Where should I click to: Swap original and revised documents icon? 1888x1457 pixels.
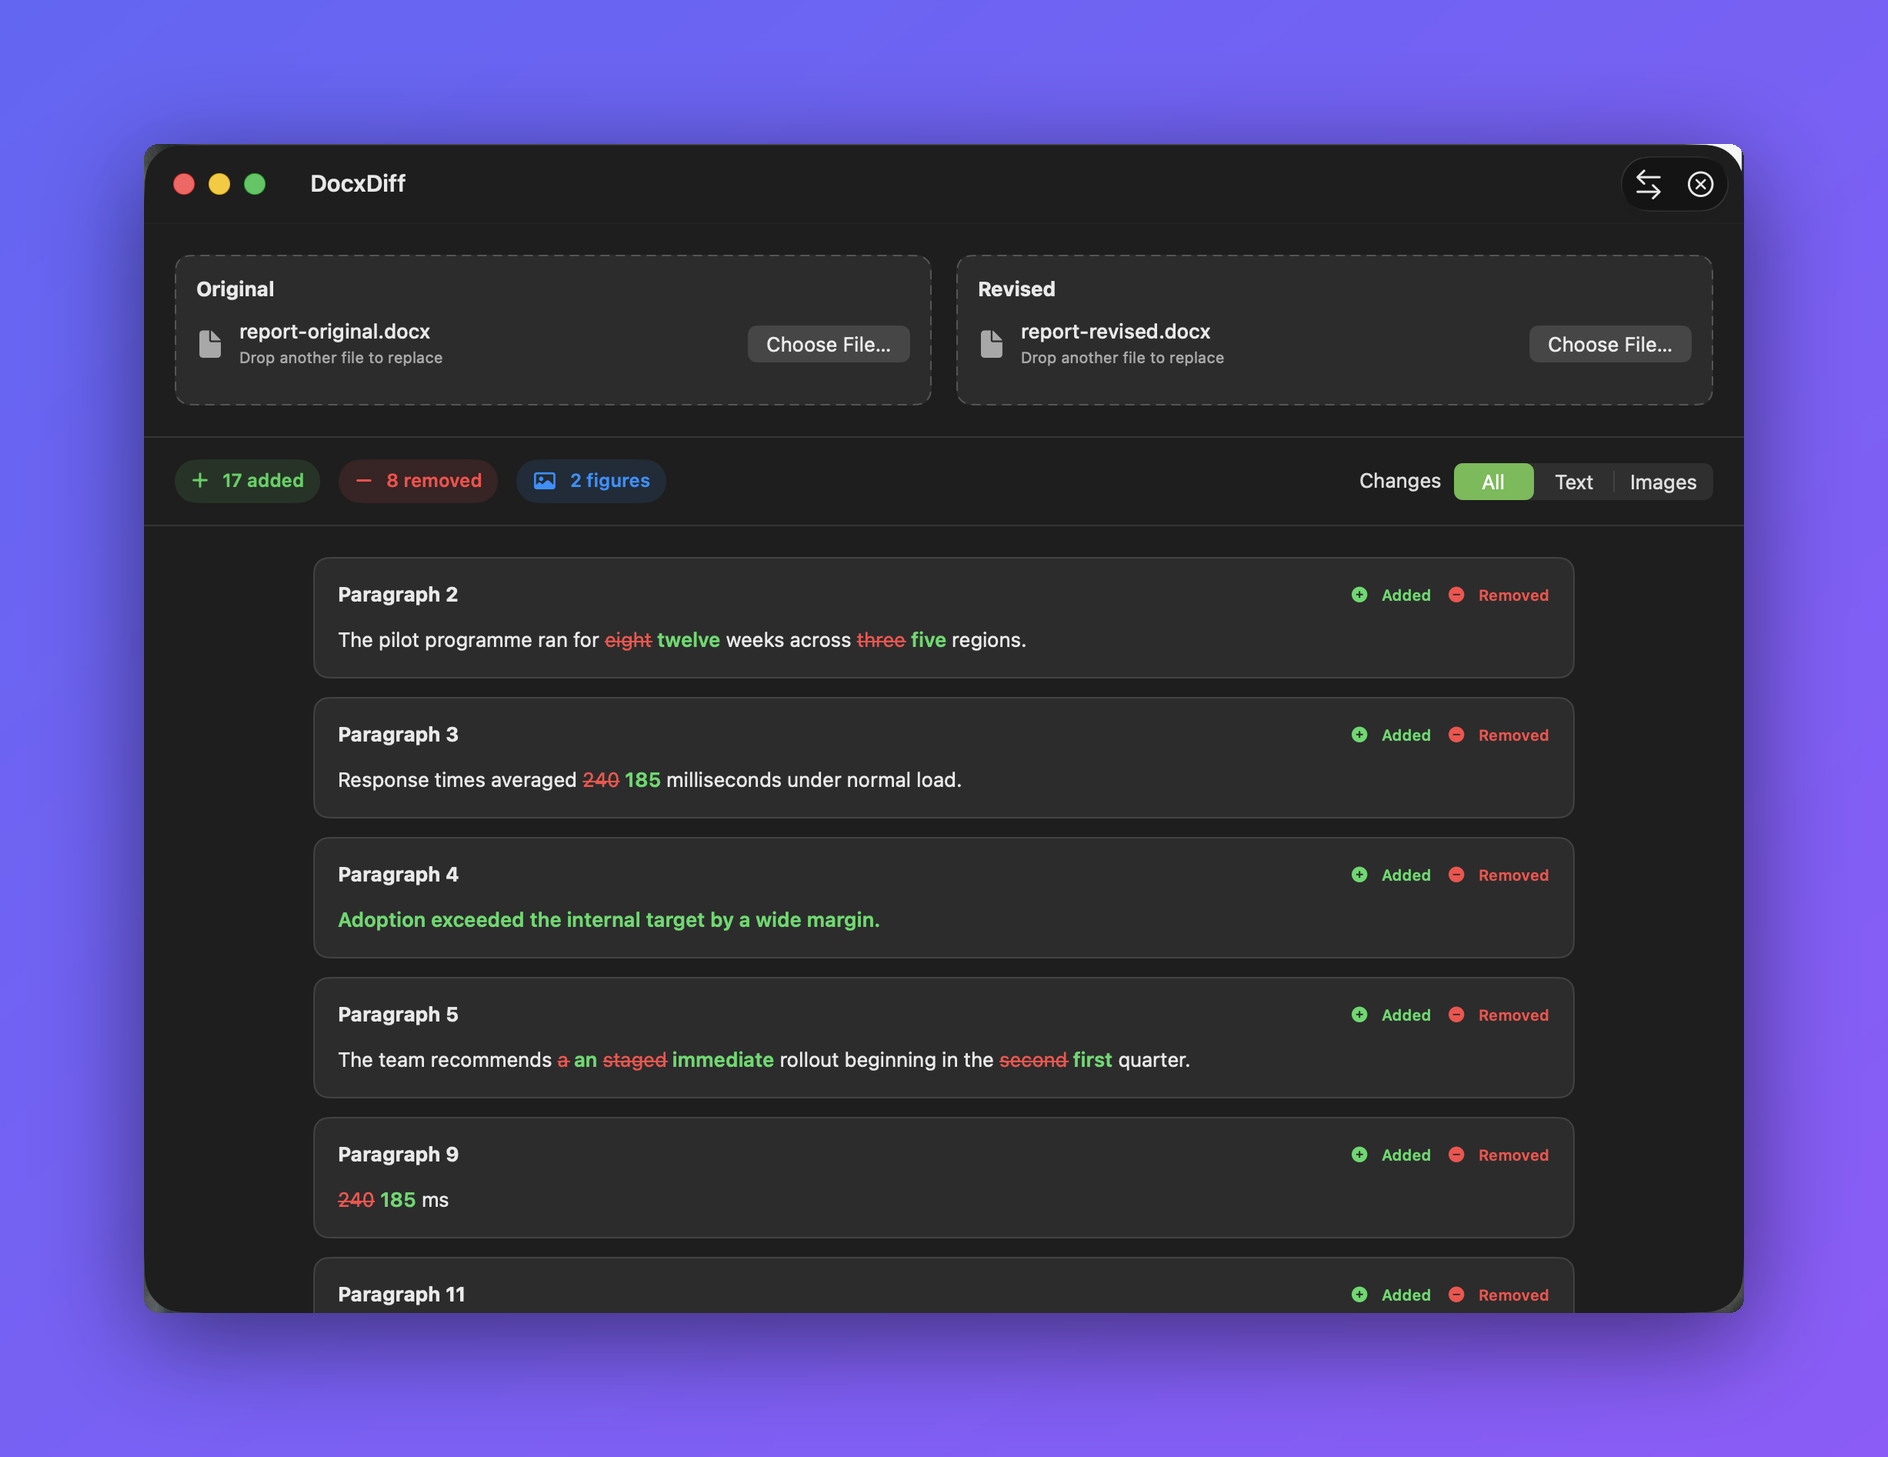(x=1648, y=184)
